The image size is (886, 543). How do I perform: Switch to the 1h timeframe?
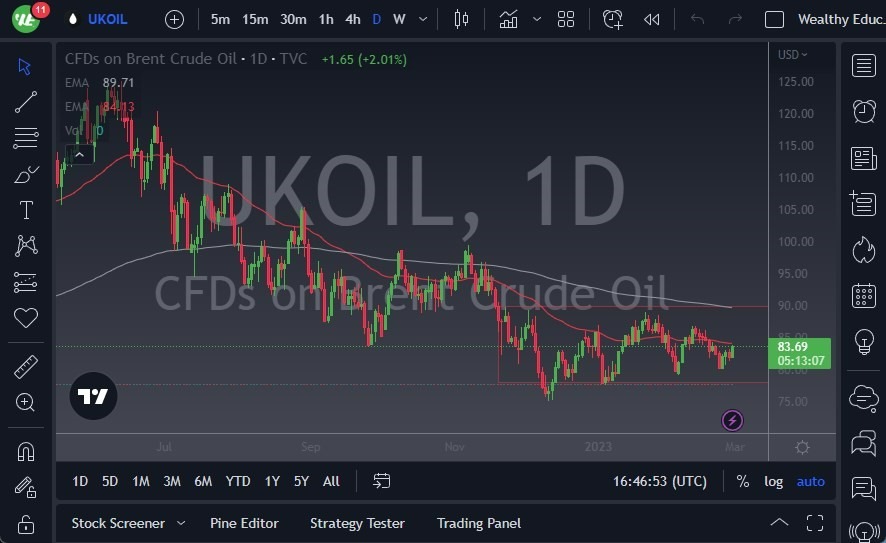pos(326,19)
